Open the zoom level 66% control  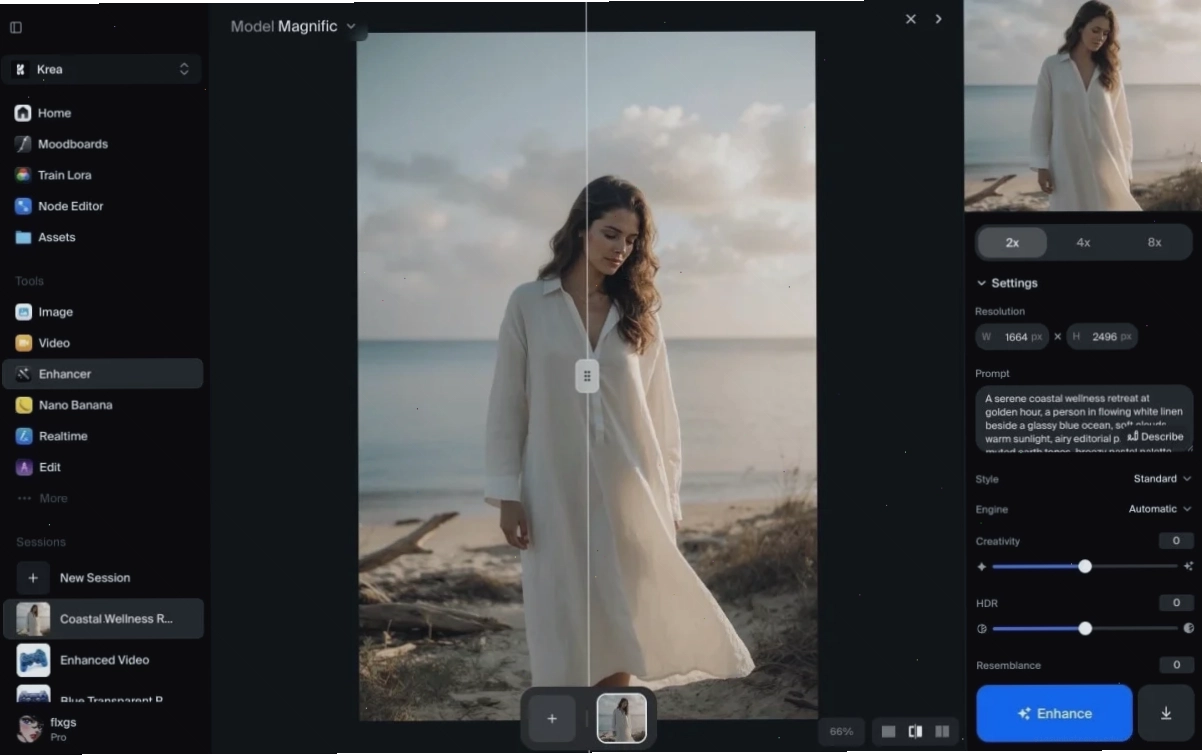click(841, 732)
